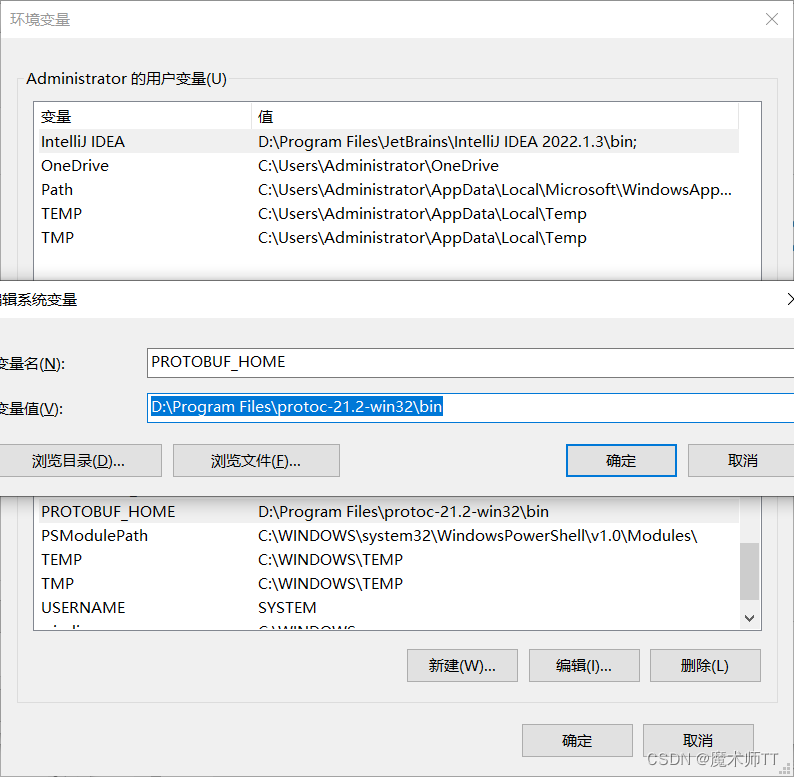Click 新建(W)... system variable button
This screenshot has height=777, width=794.
point(462,666)
